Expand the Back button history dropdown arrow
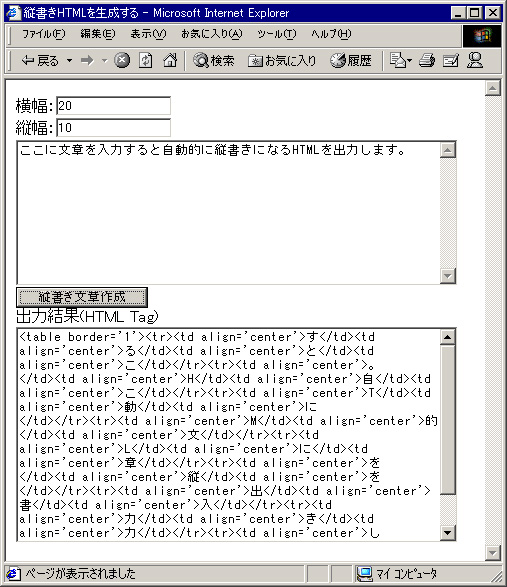507x587 pixels. coord(69,60)
